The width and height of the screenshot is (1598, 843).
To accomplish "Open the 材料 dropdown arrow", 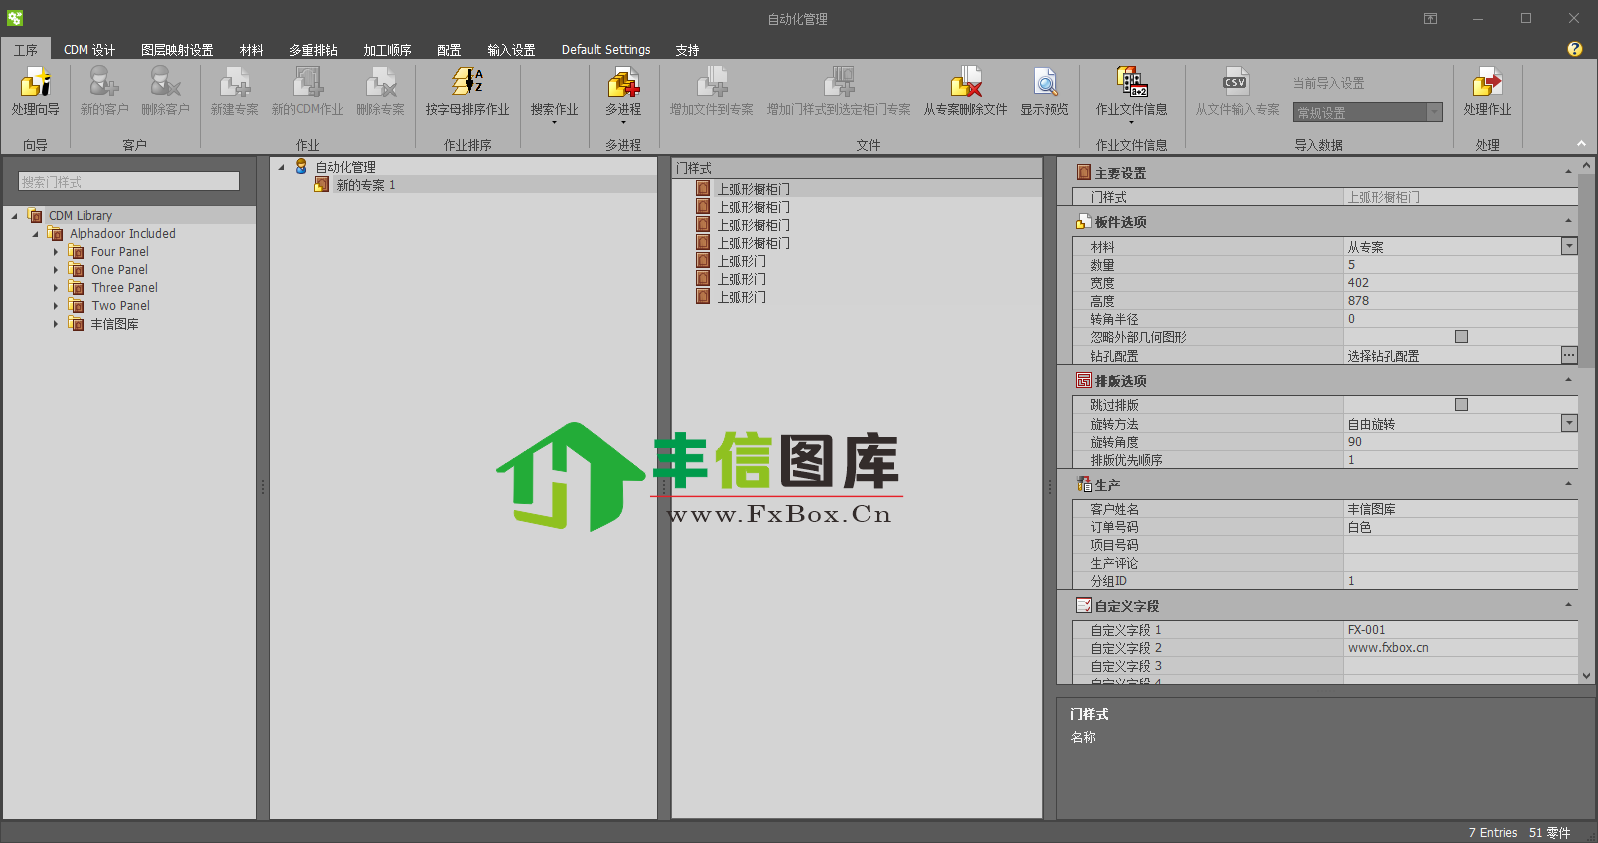I will click(x=1569, y=246).
